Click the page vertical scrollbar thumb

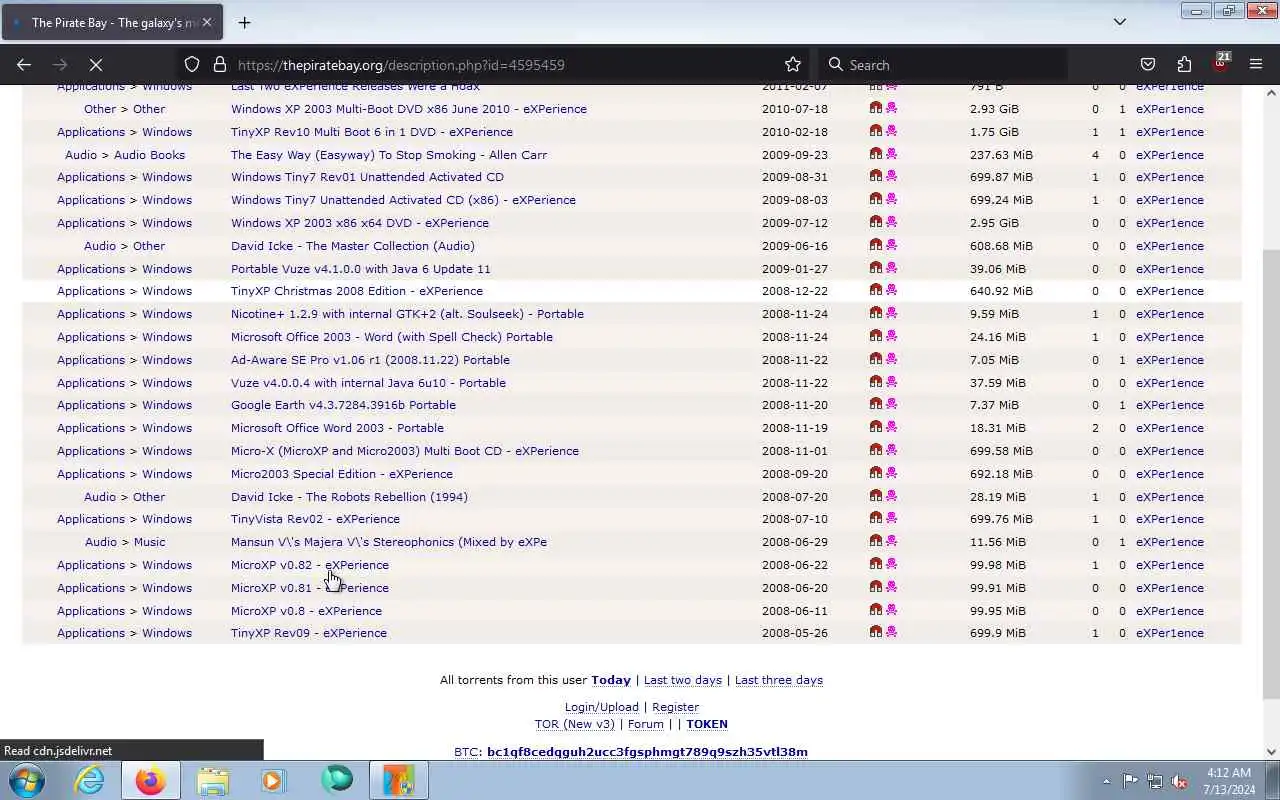(1271, 473)
